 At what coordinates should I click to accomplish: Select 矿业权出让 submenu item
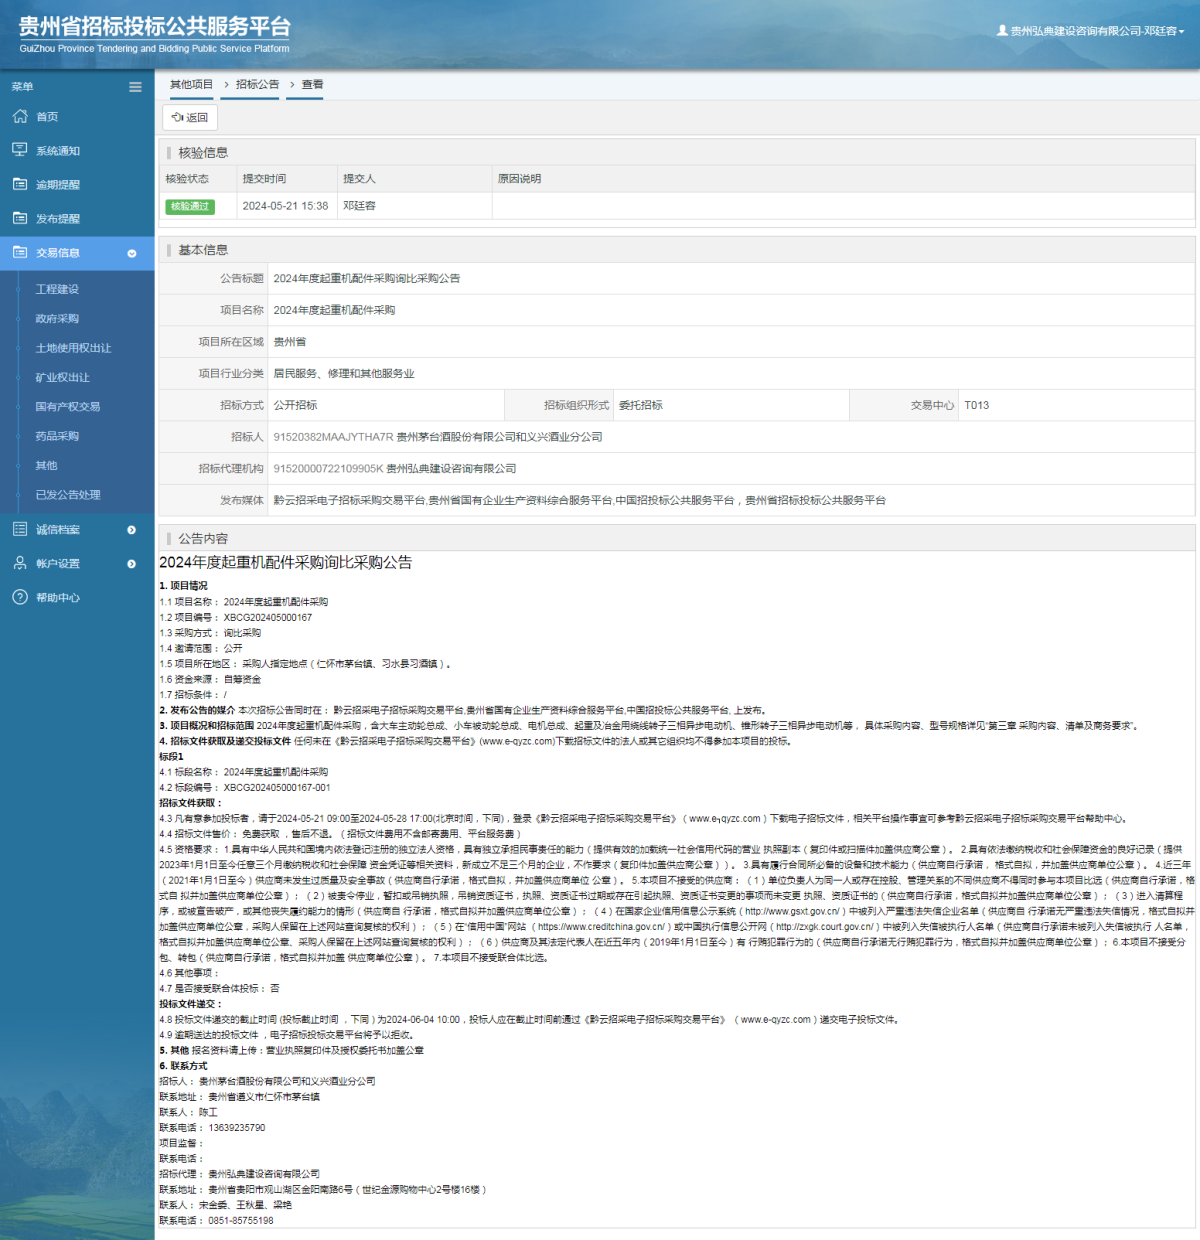pyautogui.click(x=62, y=378)
